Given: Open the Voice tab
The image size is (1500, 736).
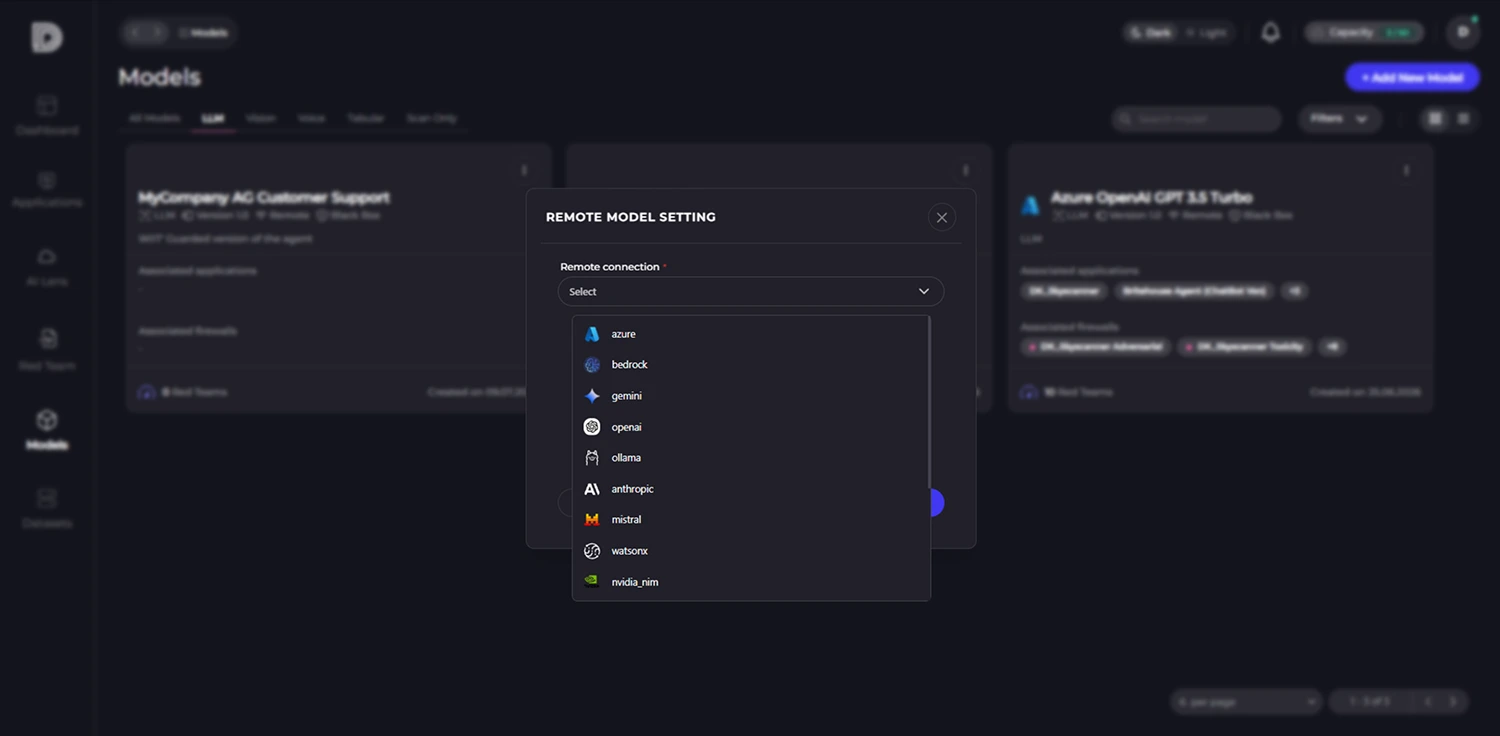Looking at the screenshot, I should tap(311, 118).
